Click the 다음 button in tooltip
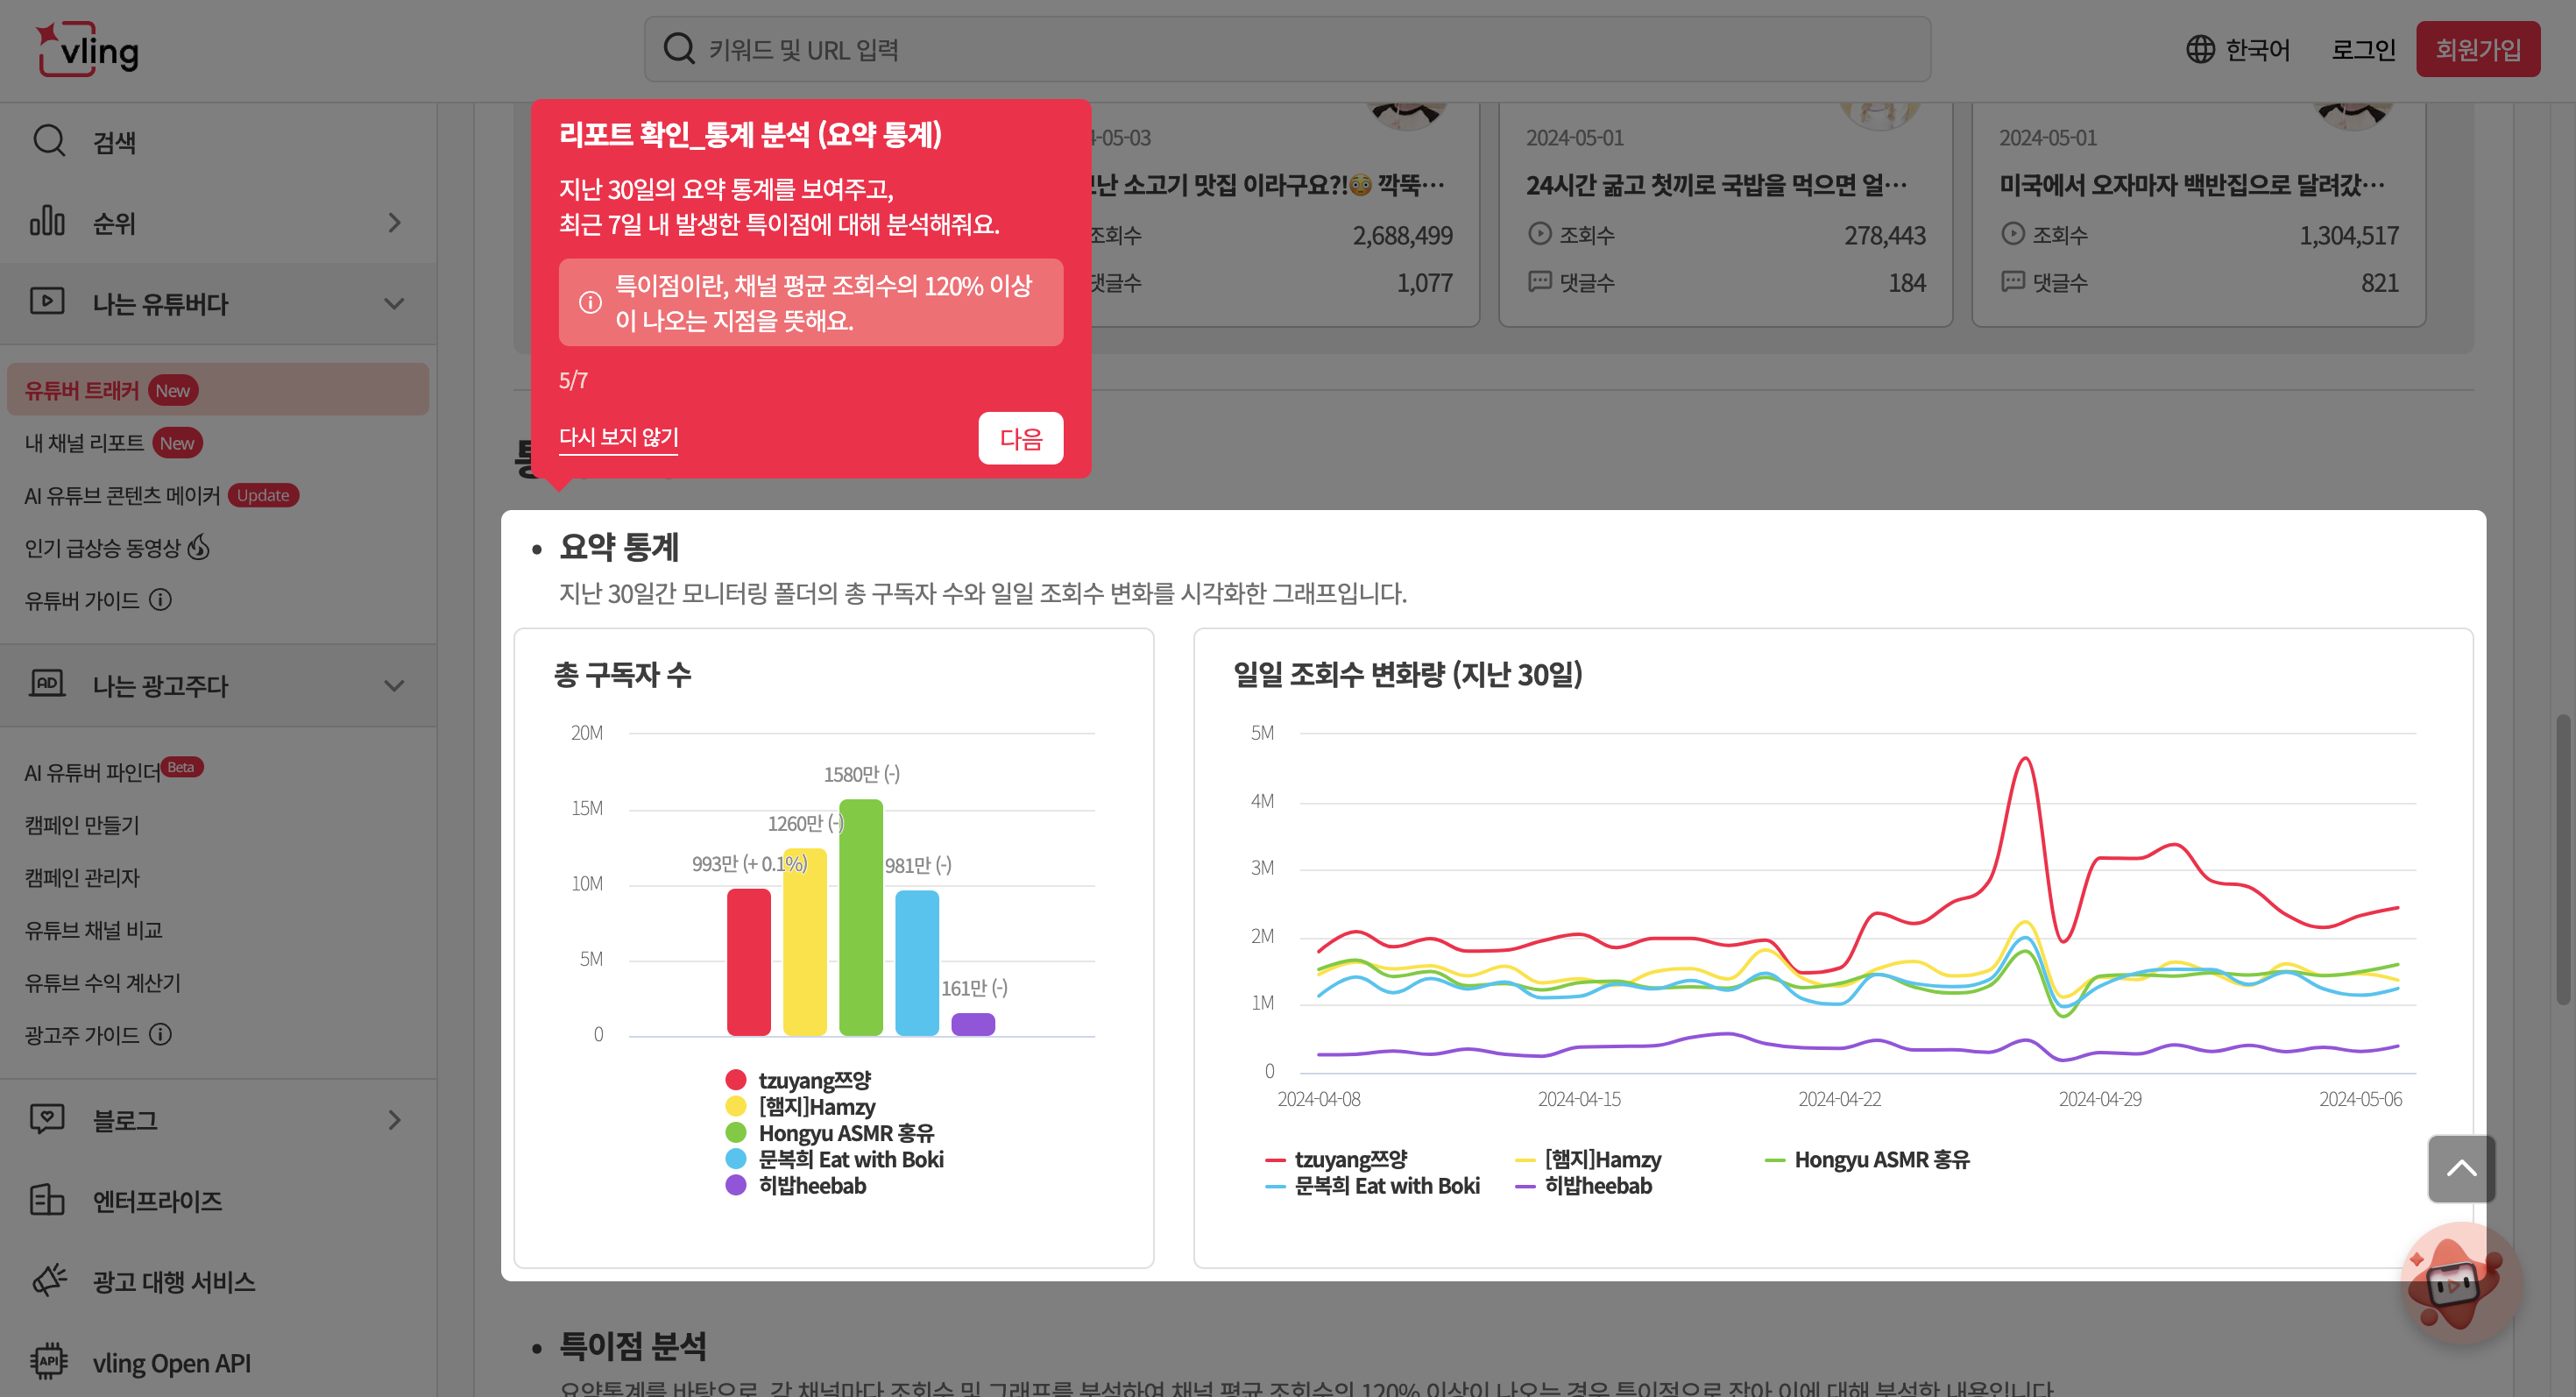The image size is (2576, 1397). pos(1020,439)
